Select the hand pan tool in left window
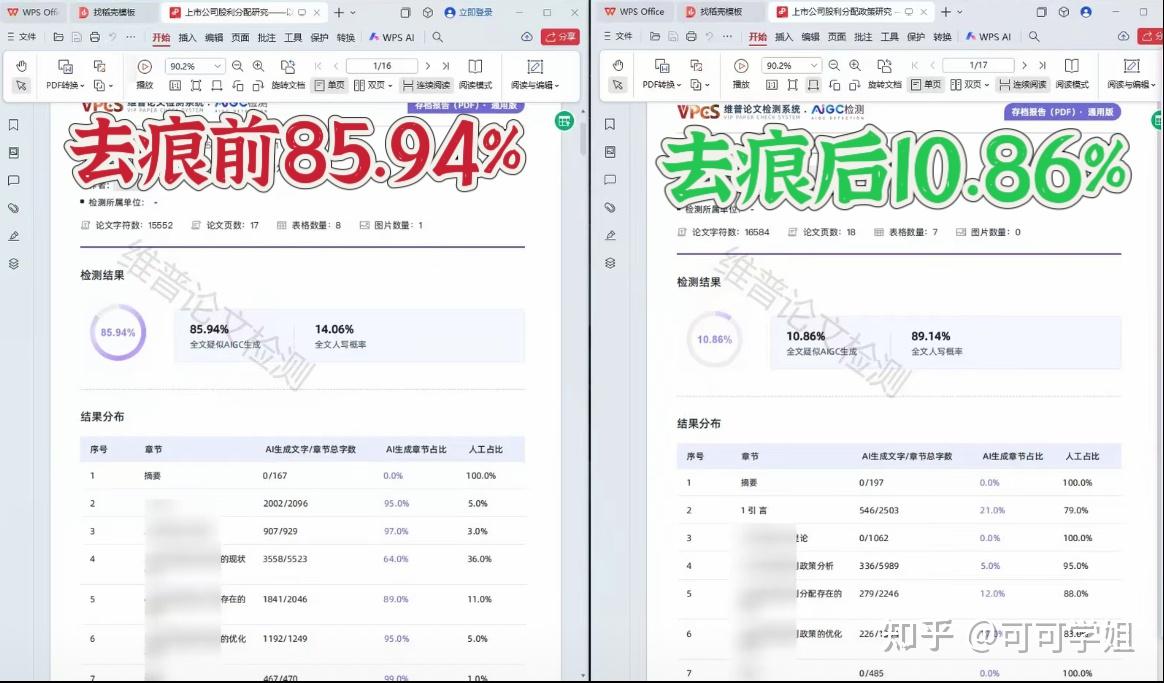This screenshot has height=683, width=1164. click(22, 66)
